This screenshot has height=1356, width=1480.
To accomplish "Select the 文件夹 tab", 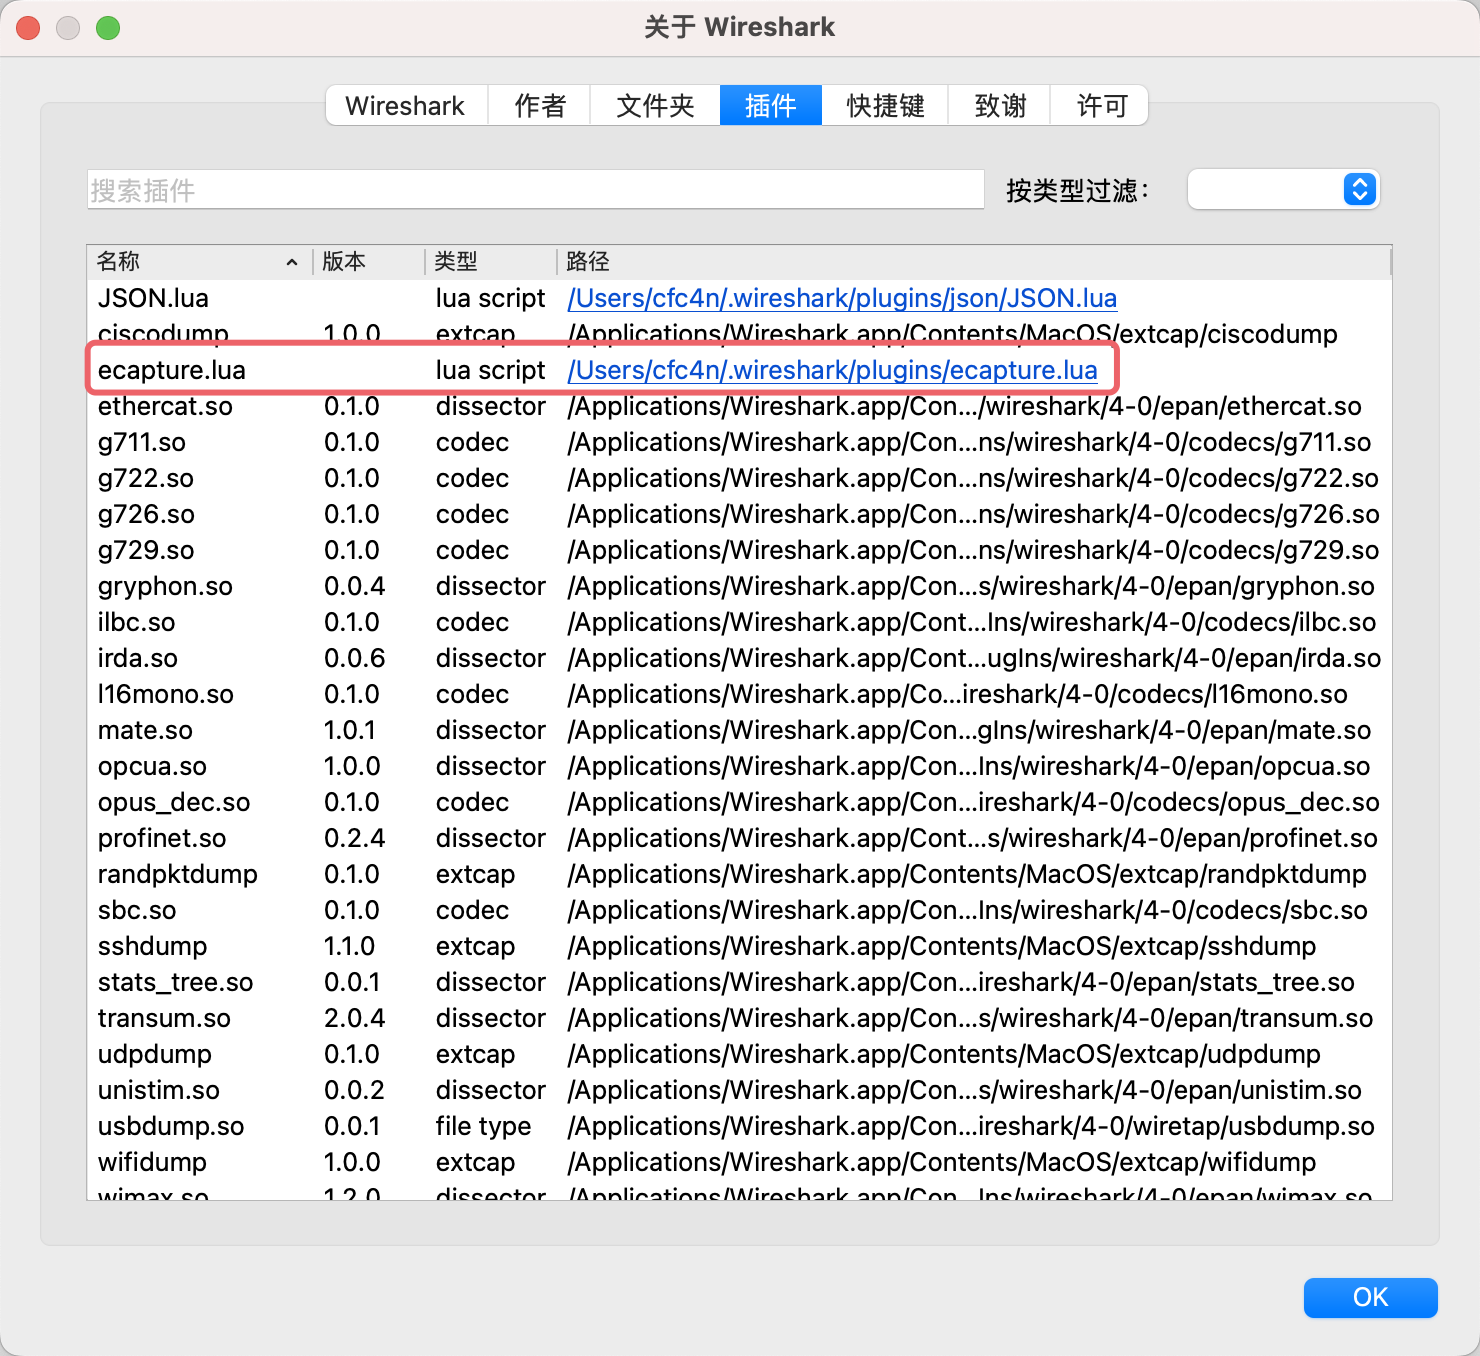I will coord(655,105).
